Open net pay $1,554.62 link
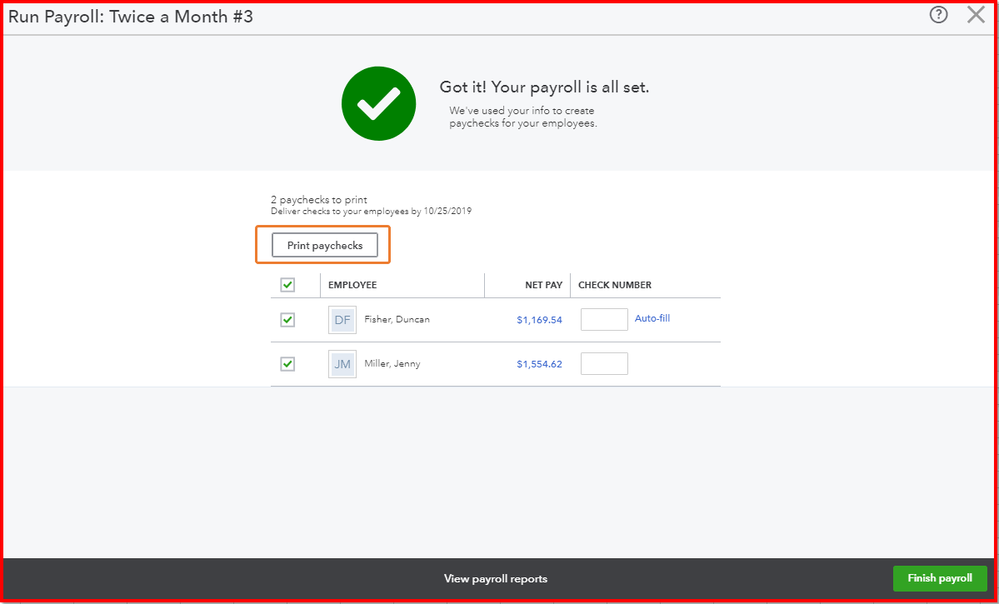 (x=539, y=364)
